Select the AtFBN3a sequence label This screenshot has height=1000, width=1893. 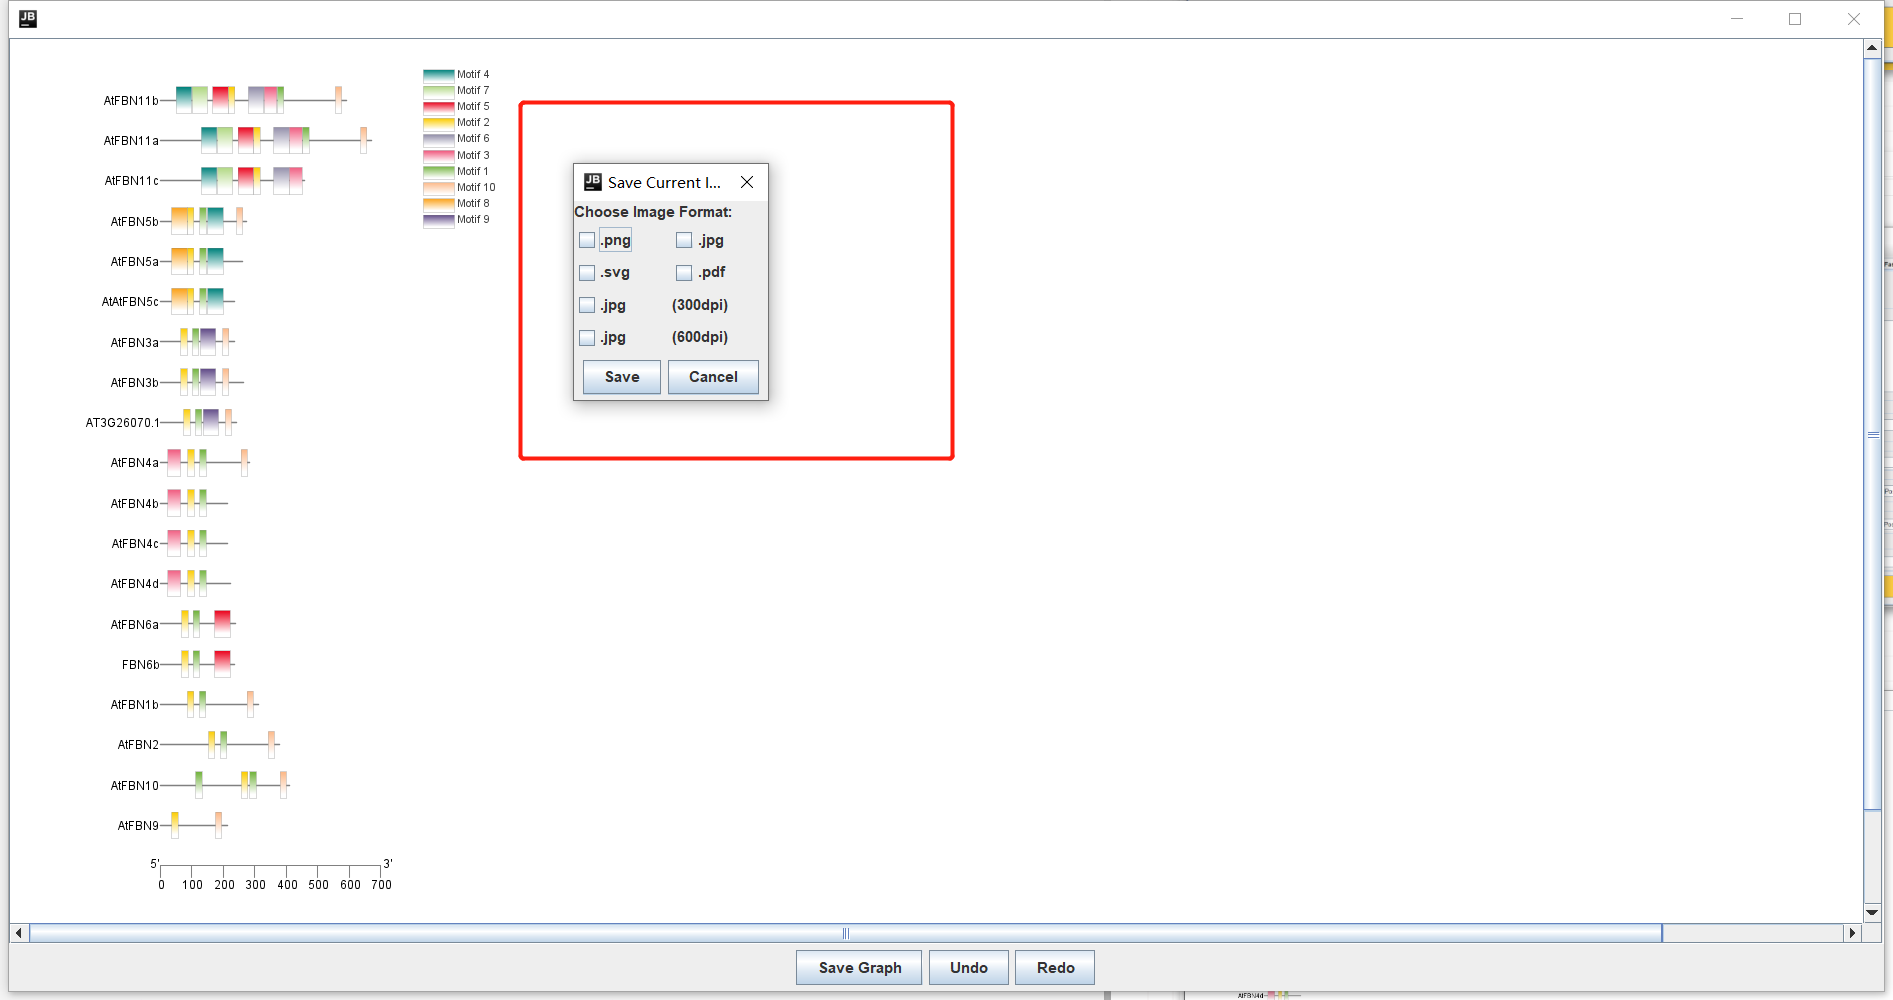[135, 343]
